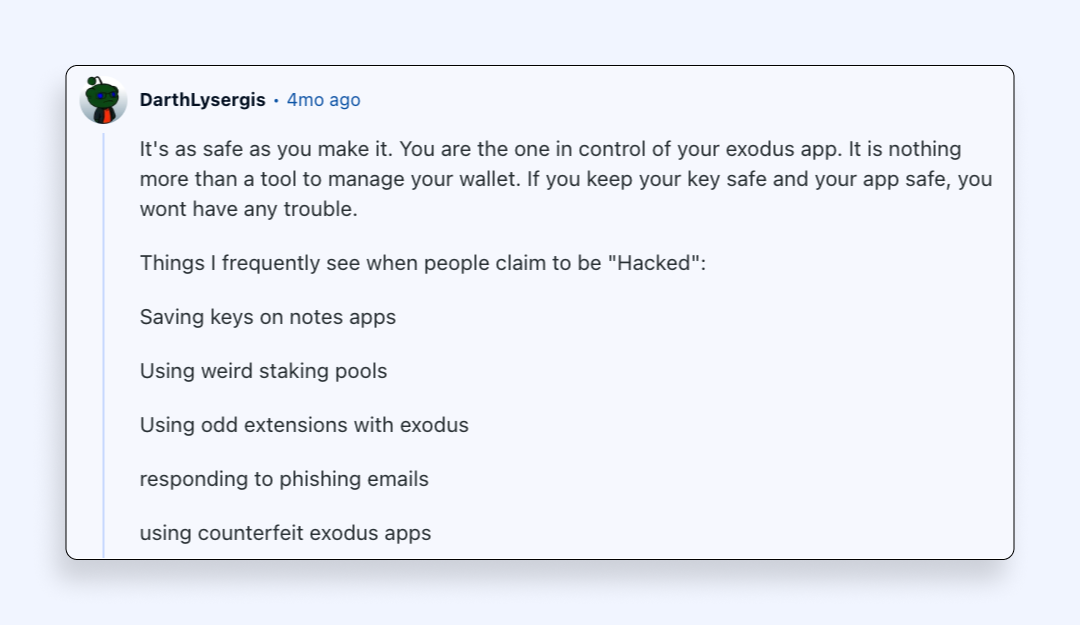Image resolution: width=1080 pixels, height=625 pixels.
Task: Click the line "Saving keys on notes apps"
Action: tap(268, 317)
